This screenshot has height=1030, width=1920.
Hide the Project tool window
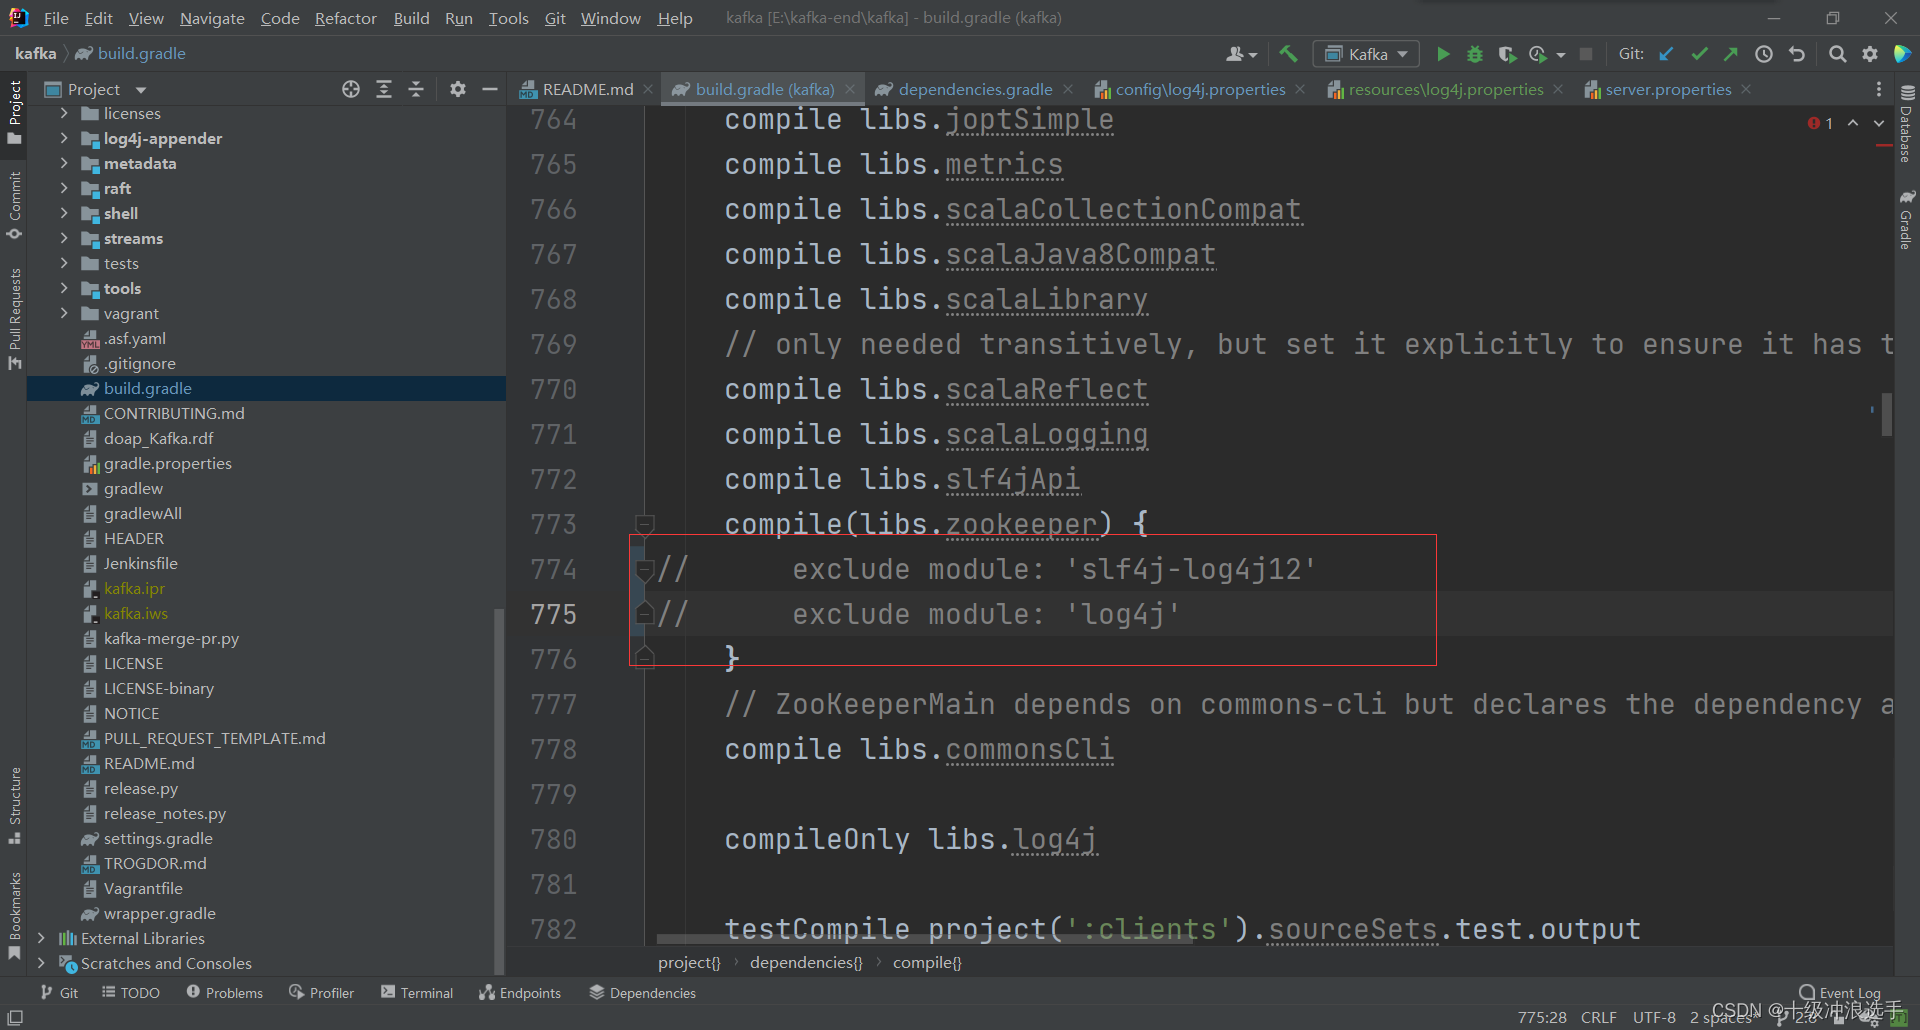point(490,89)
